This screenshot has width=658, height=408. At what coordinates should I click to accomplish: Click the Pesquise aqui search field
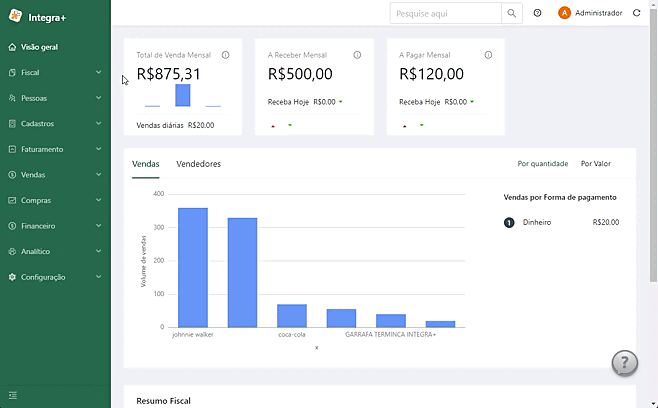click(446, 13)
